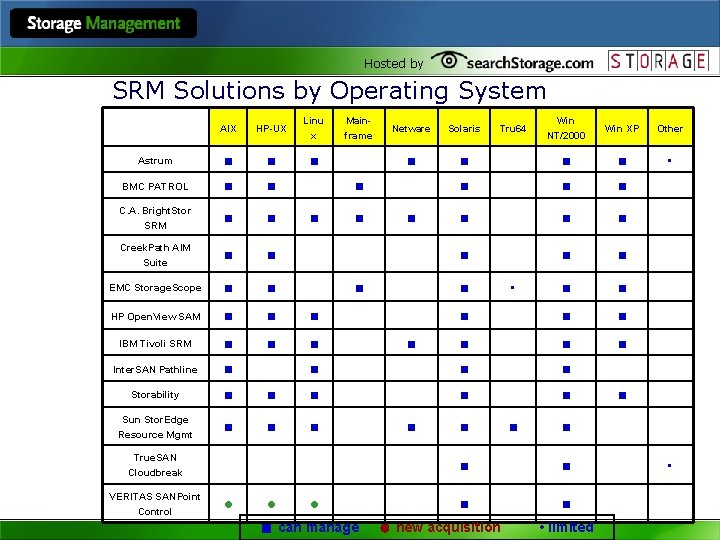Select the 'SRM Solutions by Operating System' title

329,90
